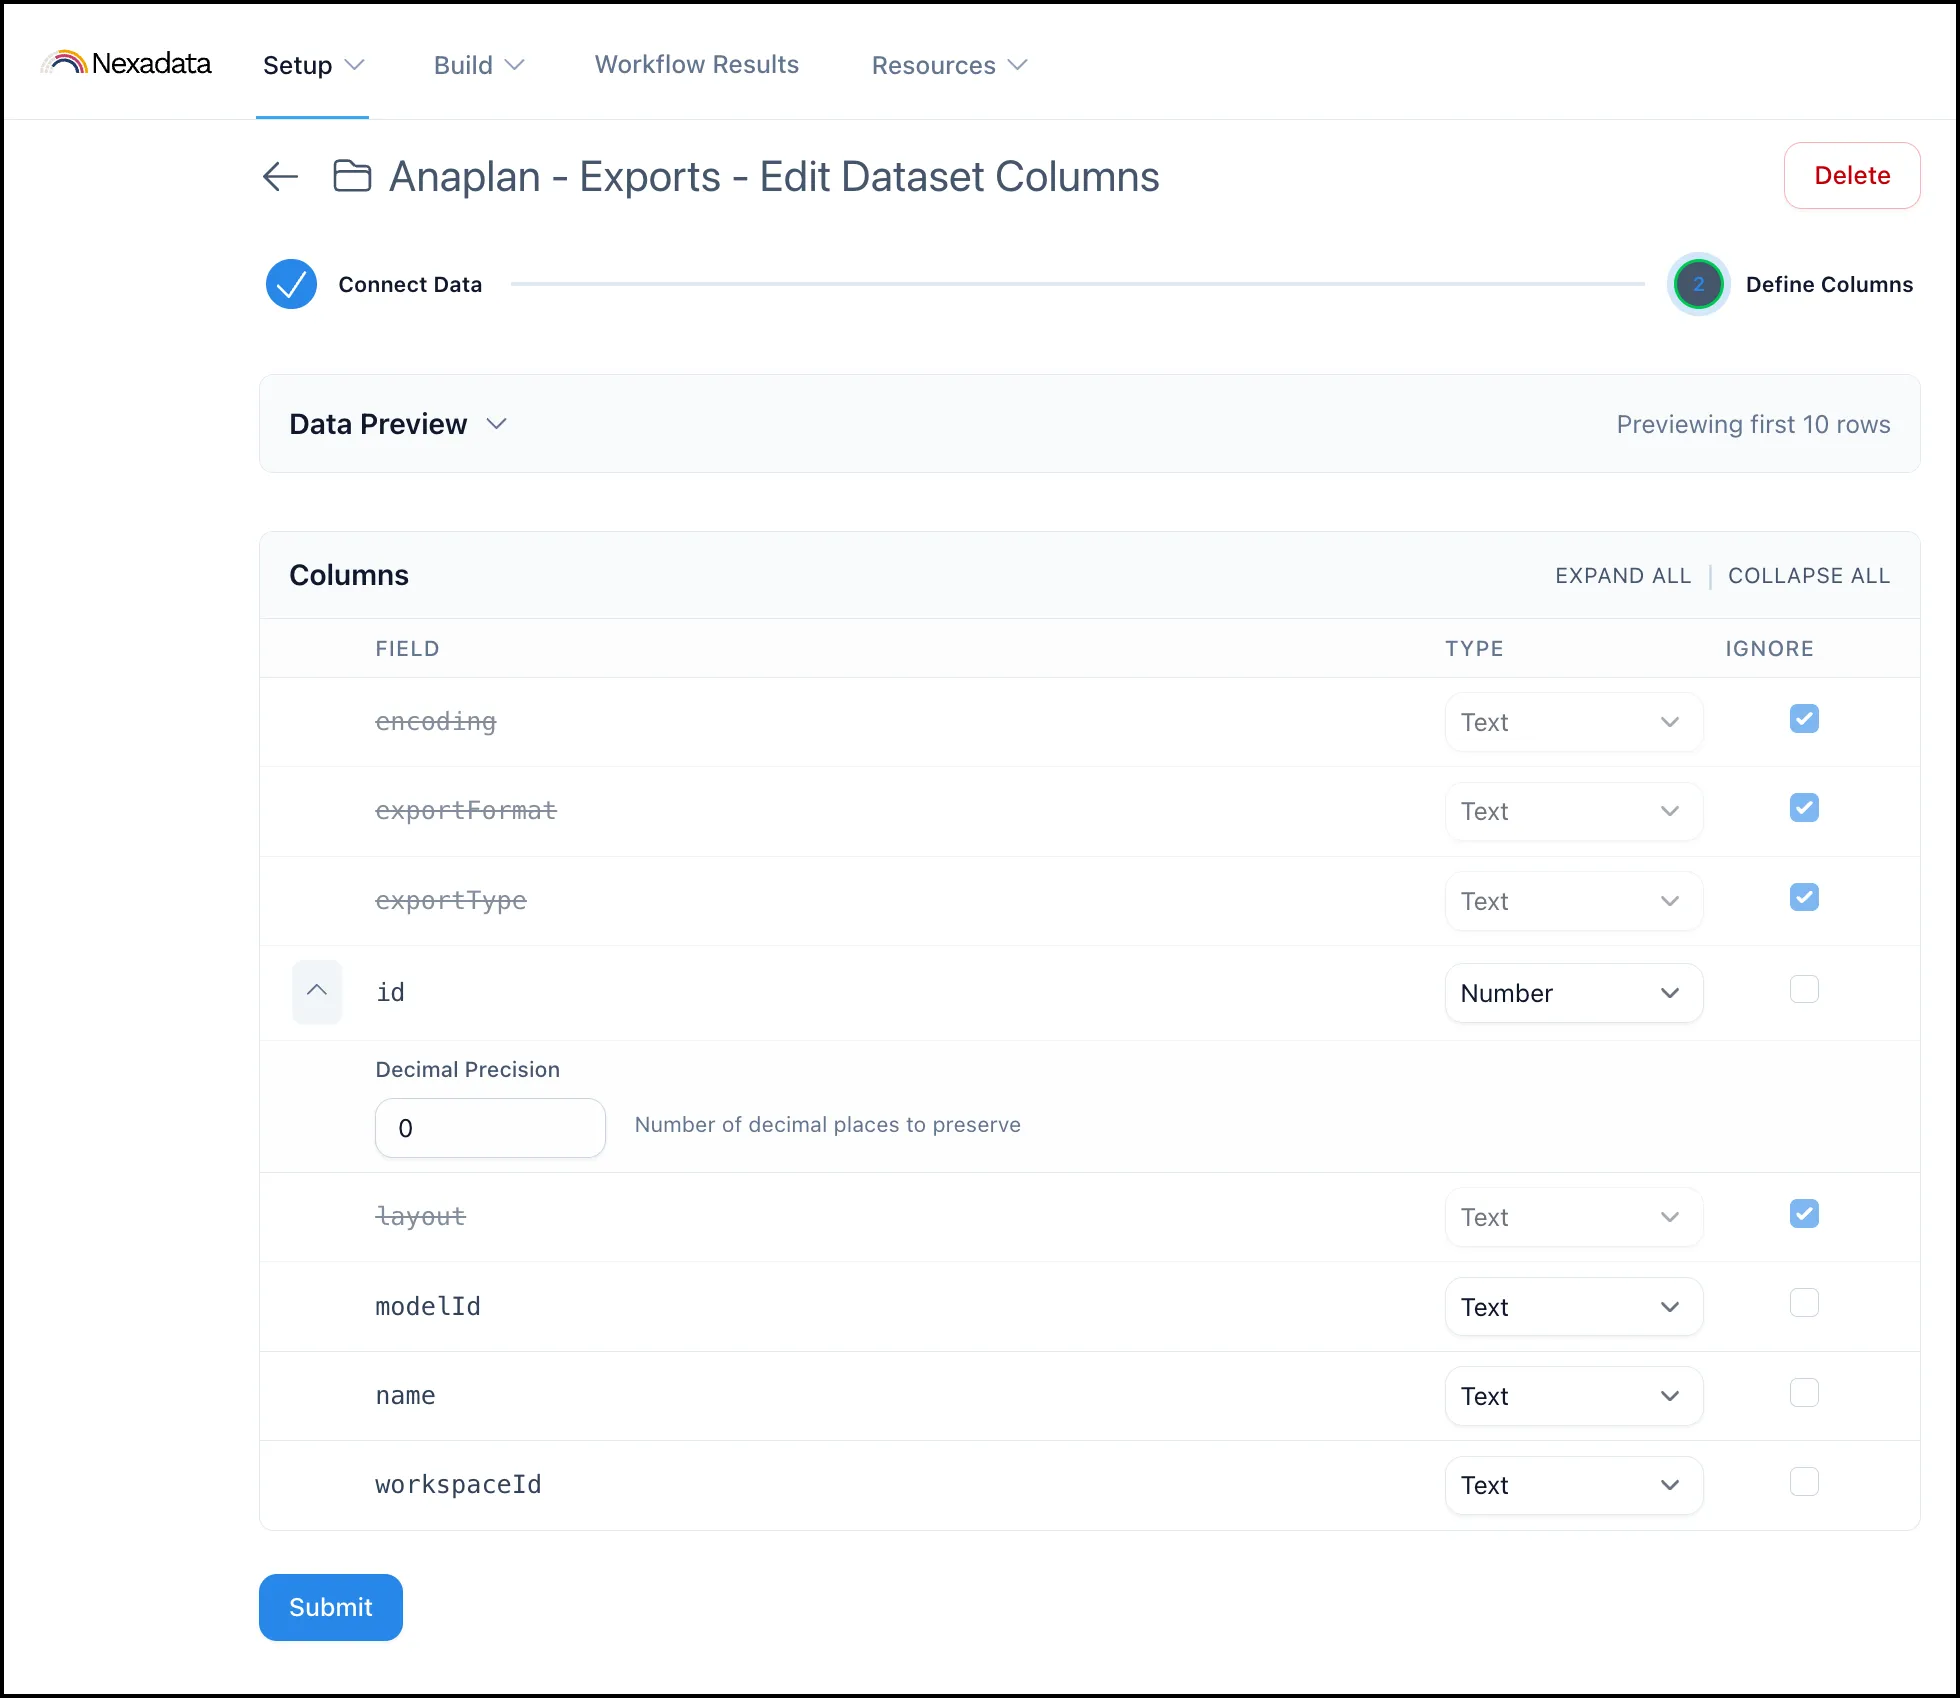Open the Resources menu chevron
Viewport: 1960px width, 1698px height.
pos(1018,65)
